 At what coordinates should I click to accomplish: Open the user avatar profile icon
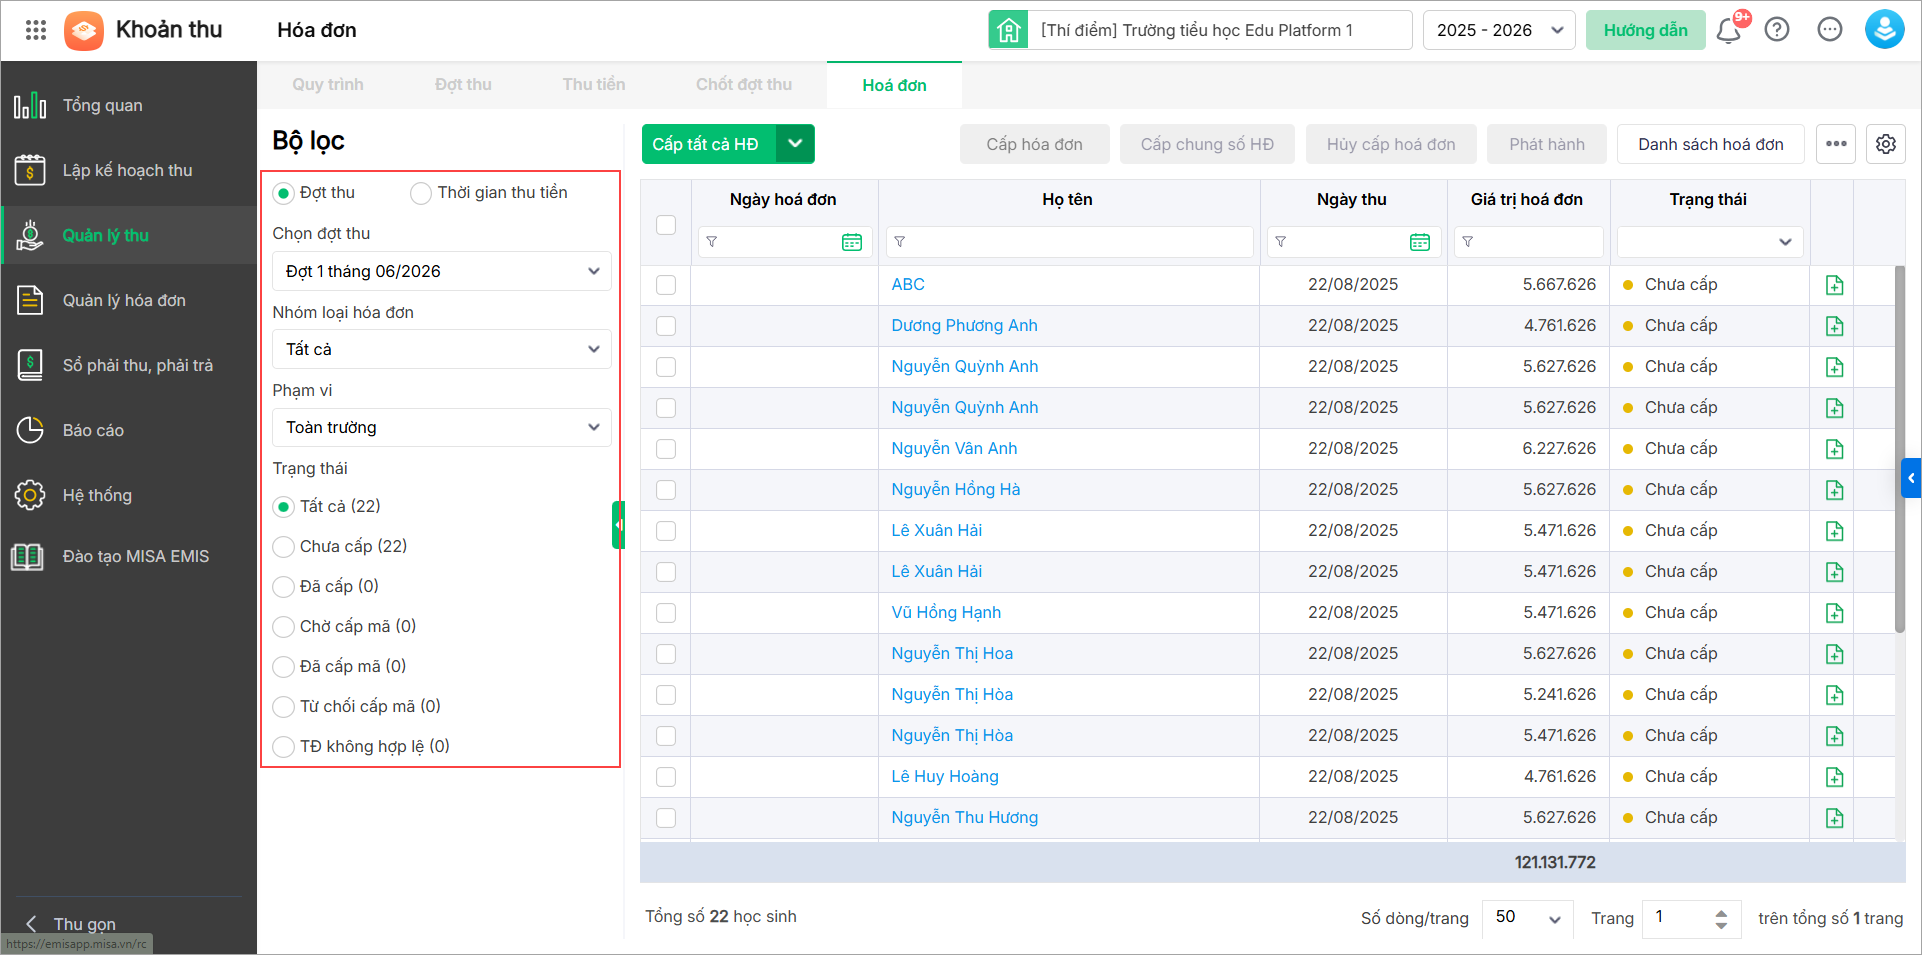point(1884,30)
